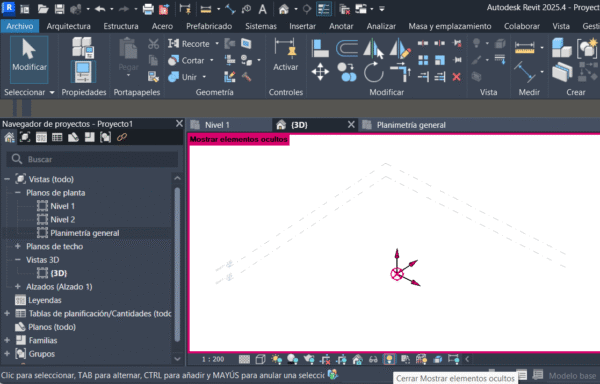Open the Seleccionar dropdown arrow
The width and height of the screenshot is (600, 384).
click(x=52, y=93)
